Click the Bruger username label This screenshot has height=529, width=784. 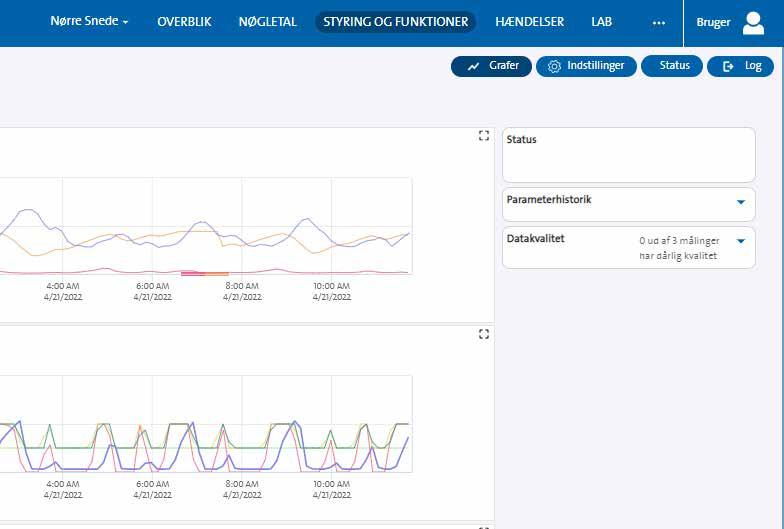coord(713,22)
